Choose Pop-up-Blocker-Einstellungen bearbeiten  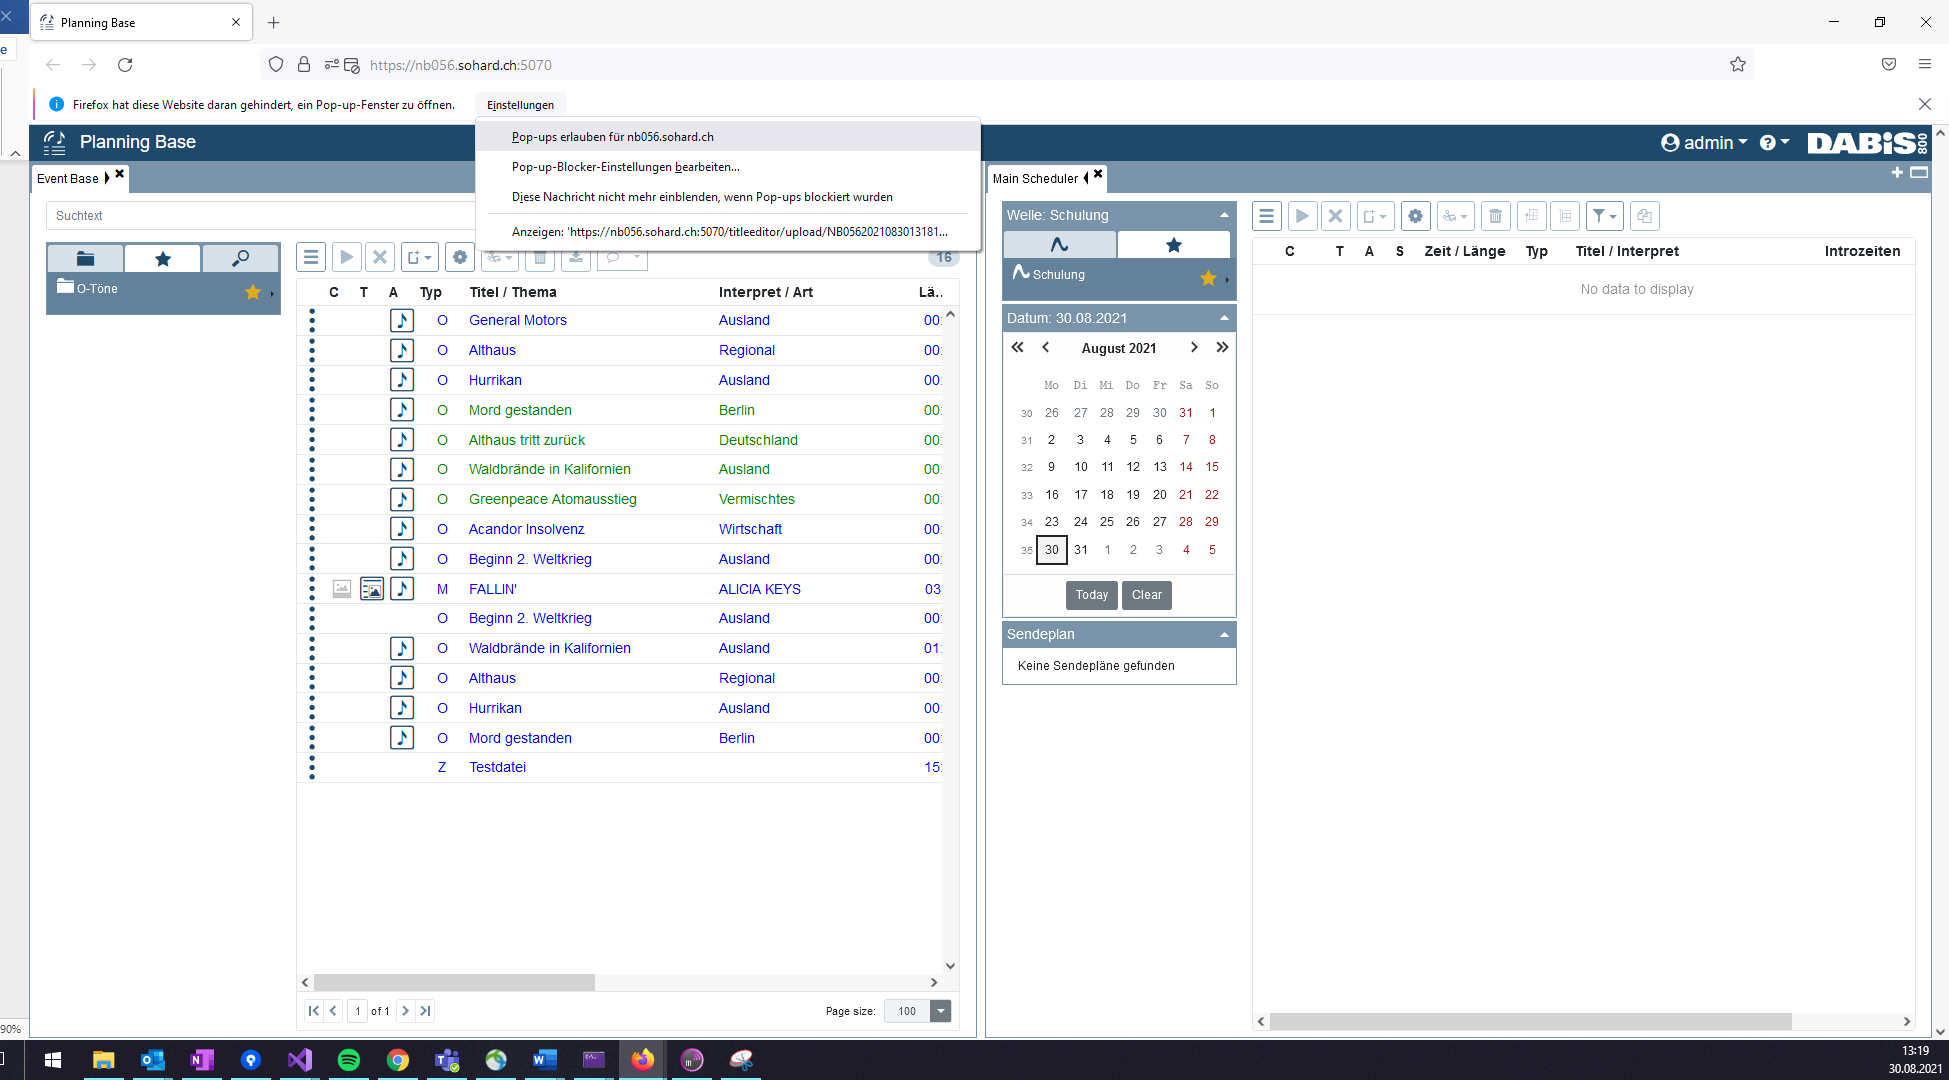625,167
